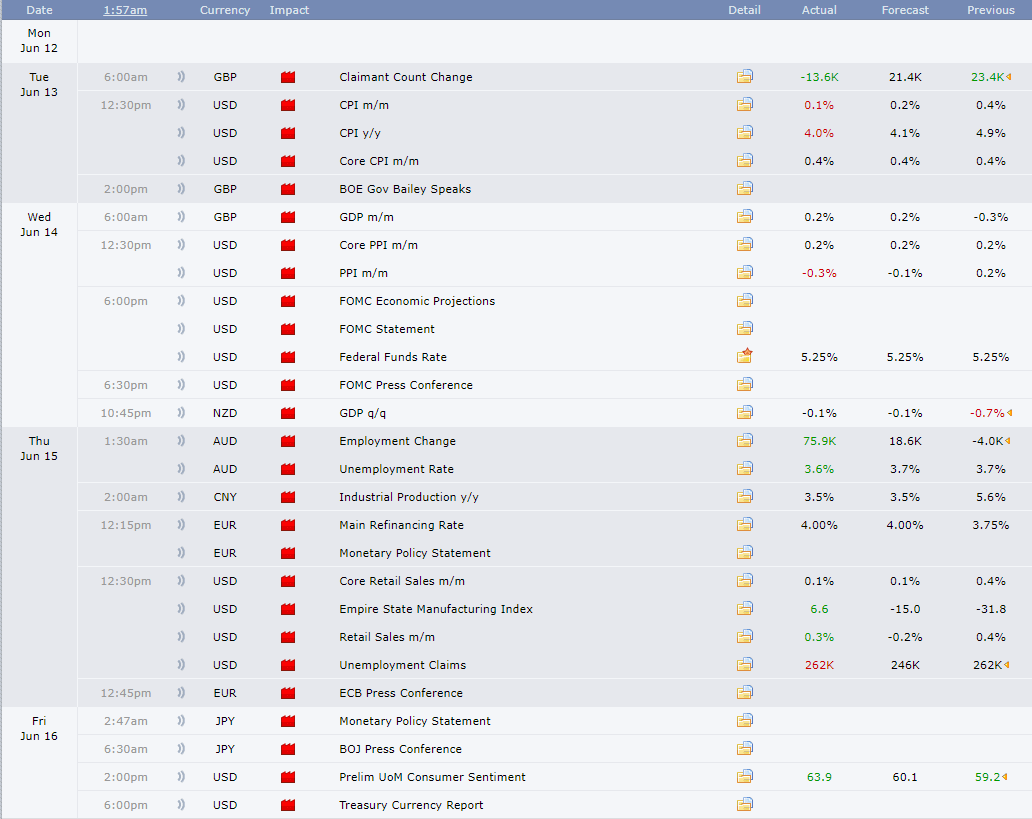Open detail folder for Claimant Count Change
Image resolution: width=1032 pixels, height=819 pixels.
click(744, 77)
